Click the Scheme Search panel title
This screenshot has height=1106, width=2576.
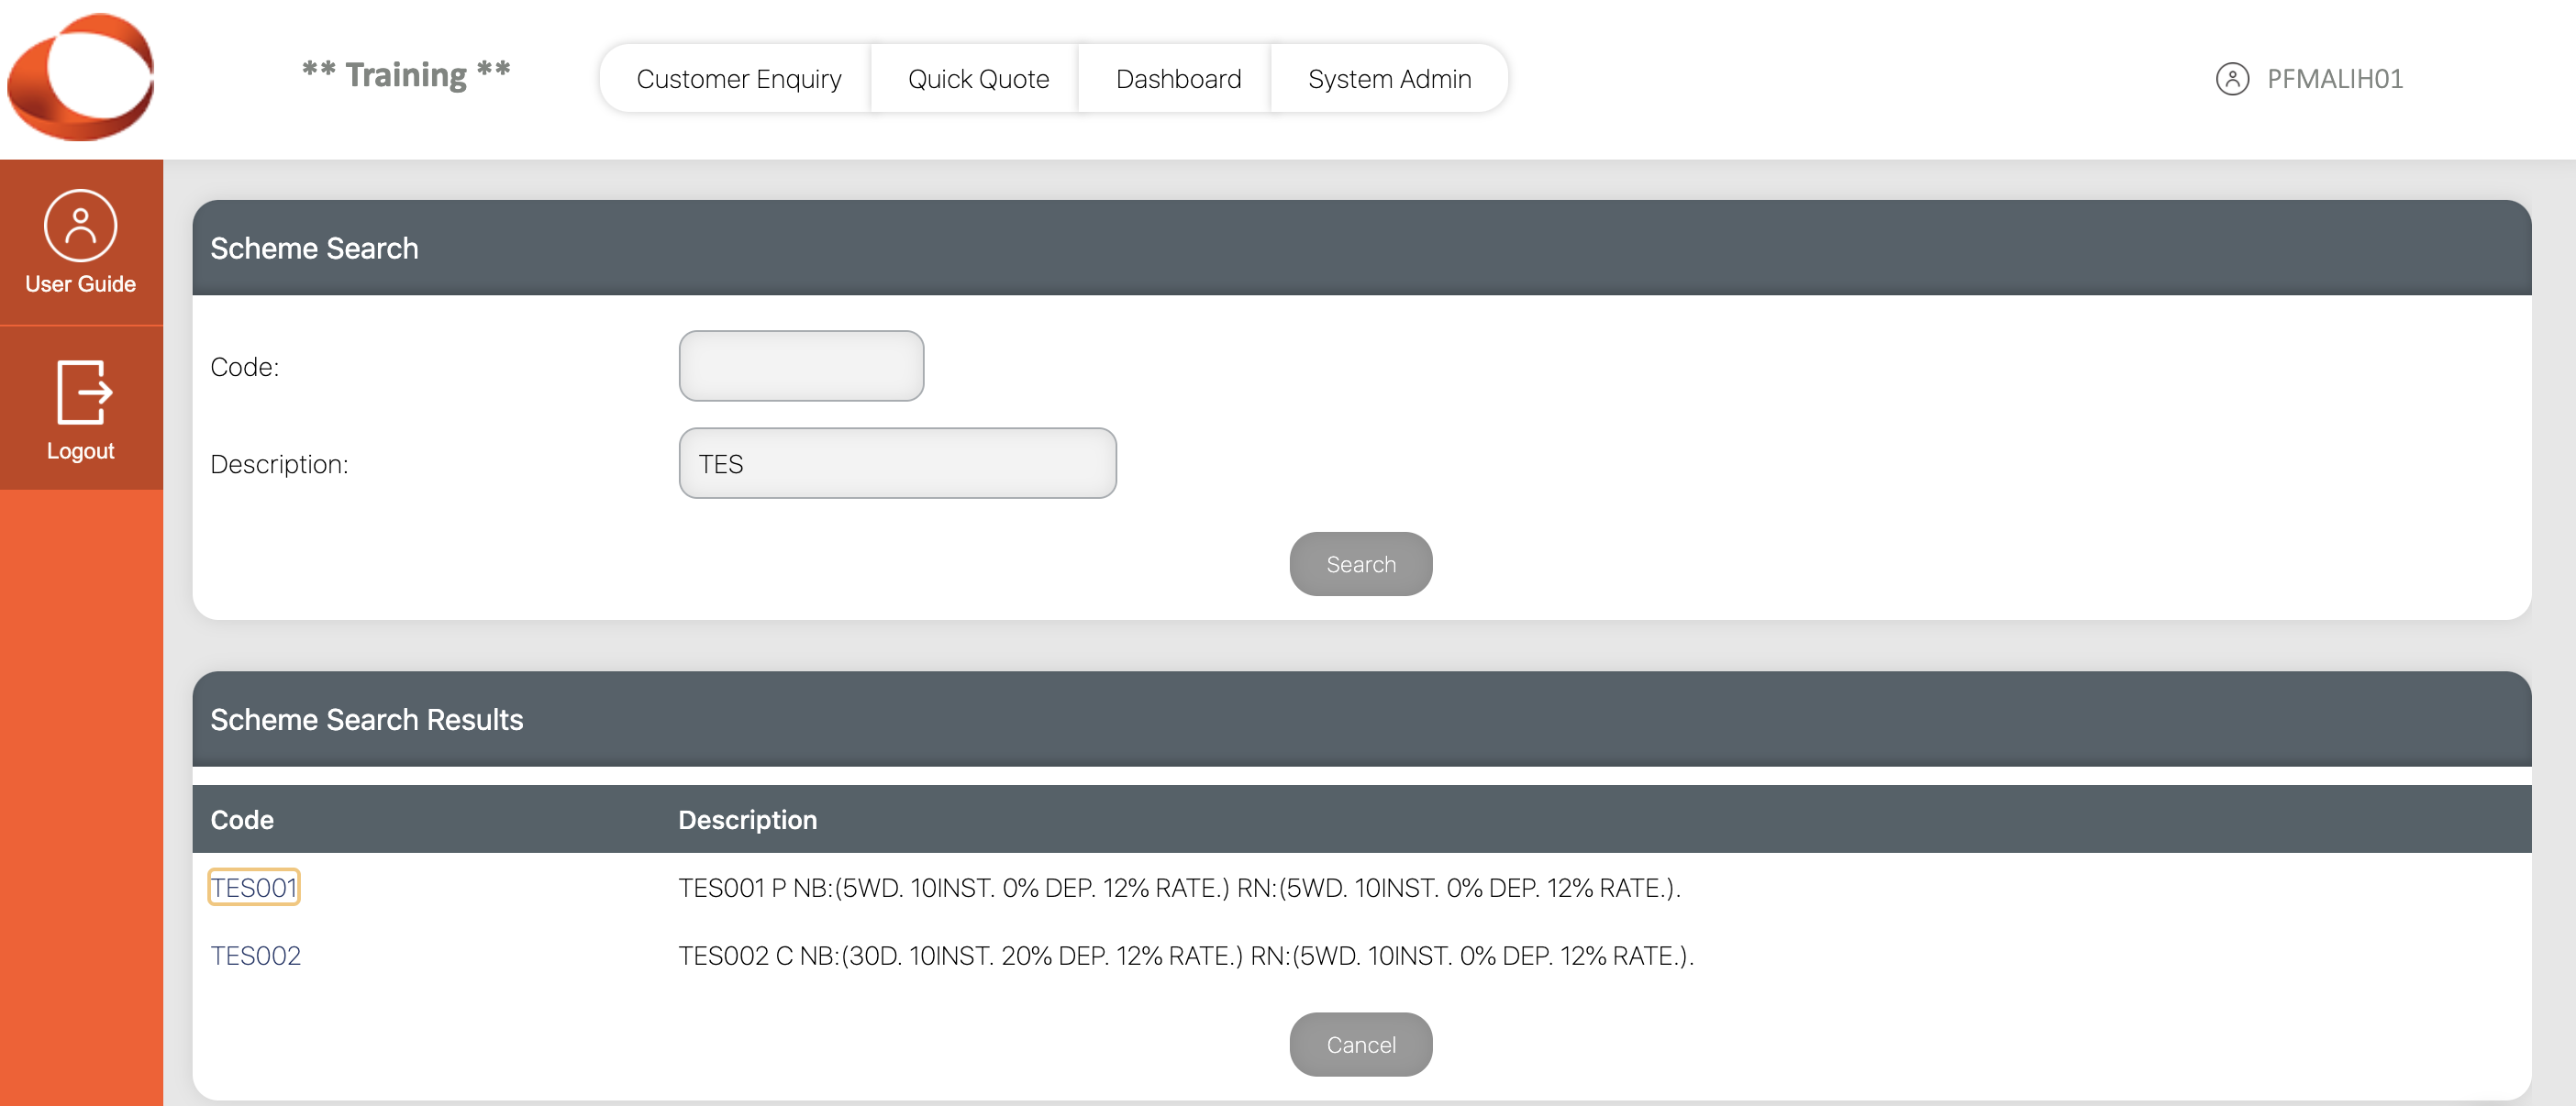[x=314, y=248]
